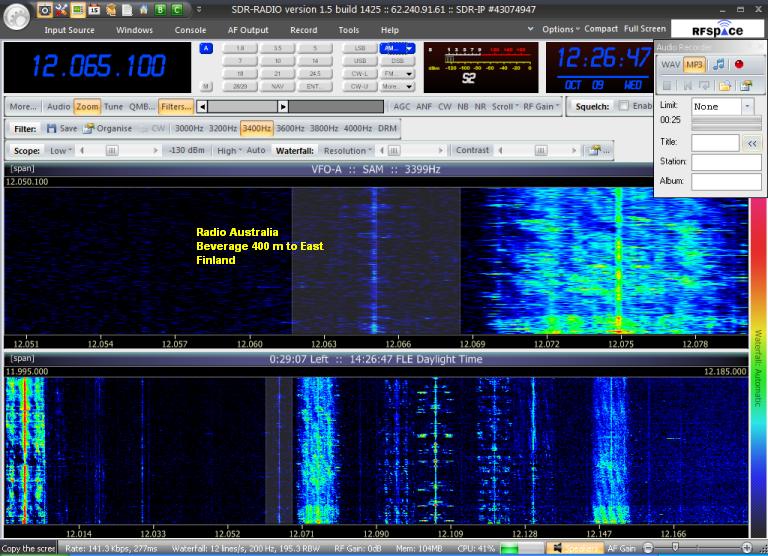Open the Console menu

190,30
